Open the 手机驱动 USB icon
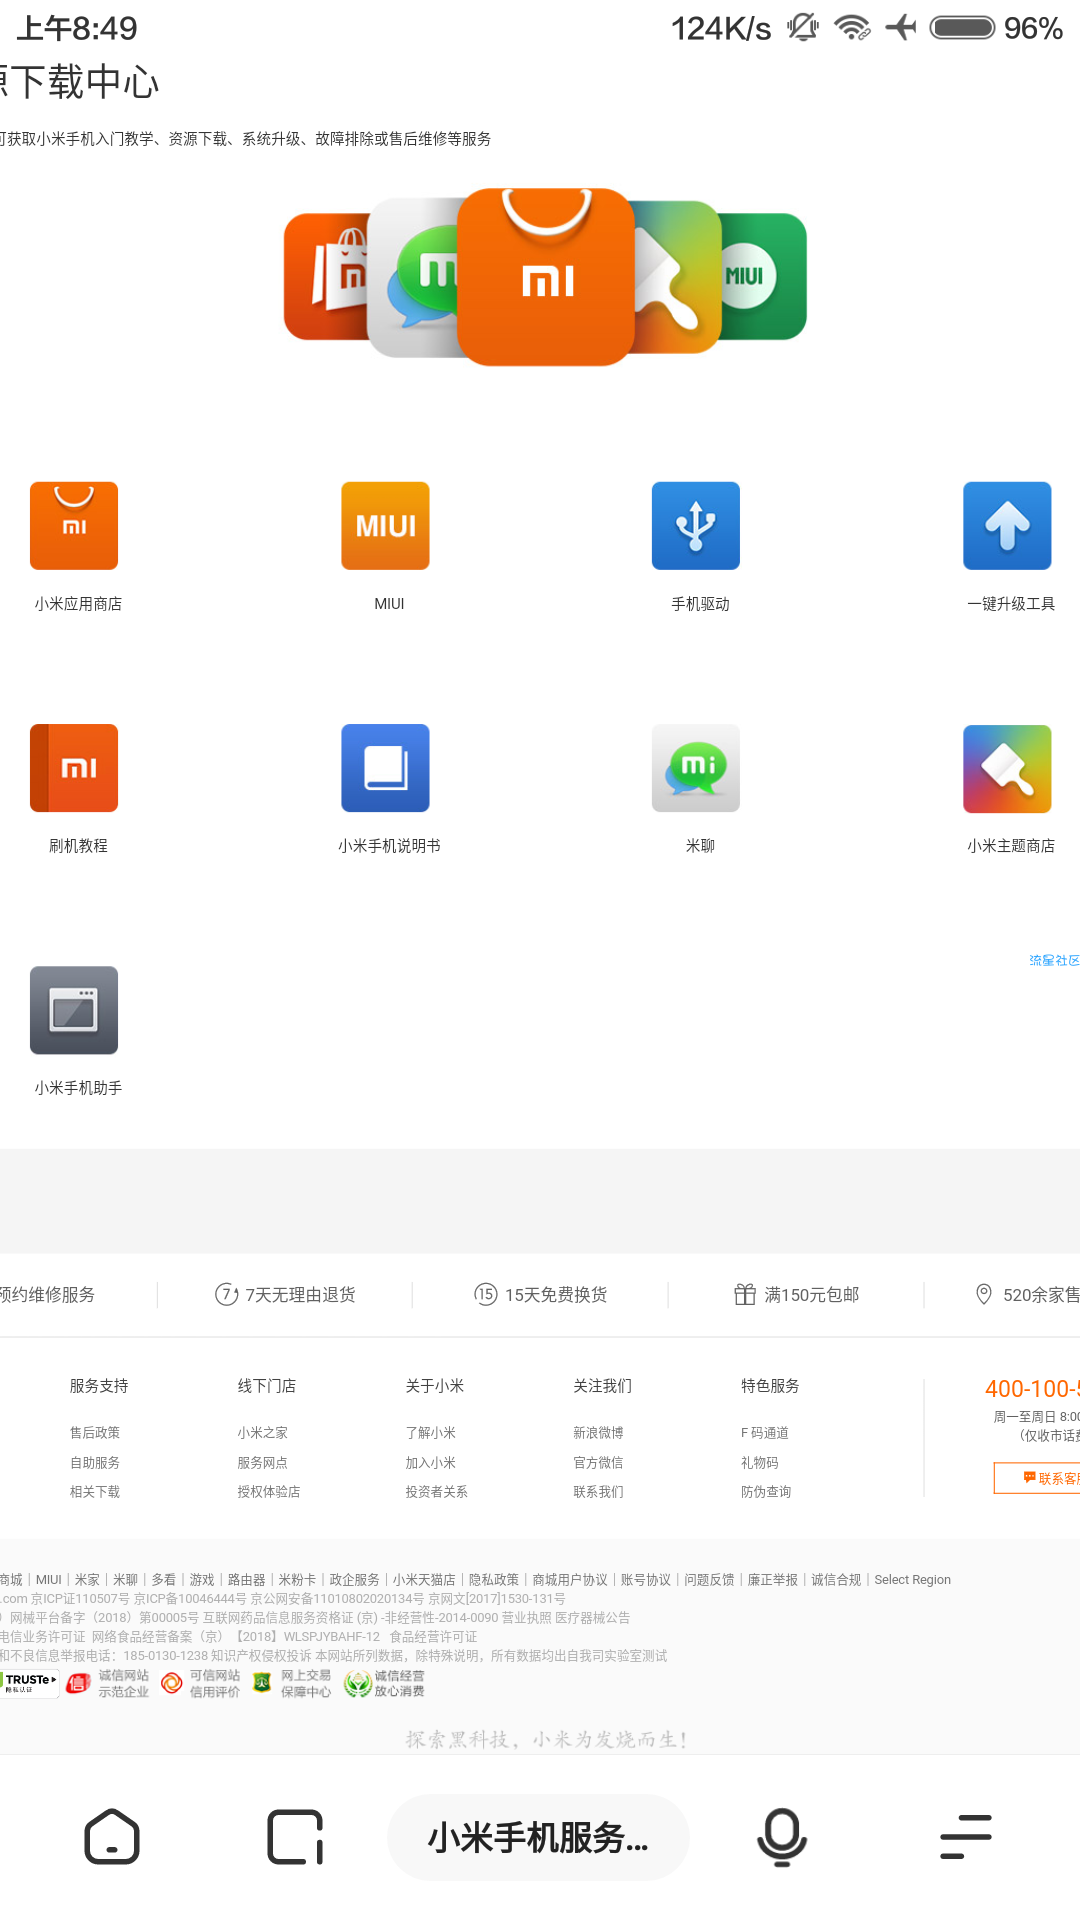 coord(696,526)
